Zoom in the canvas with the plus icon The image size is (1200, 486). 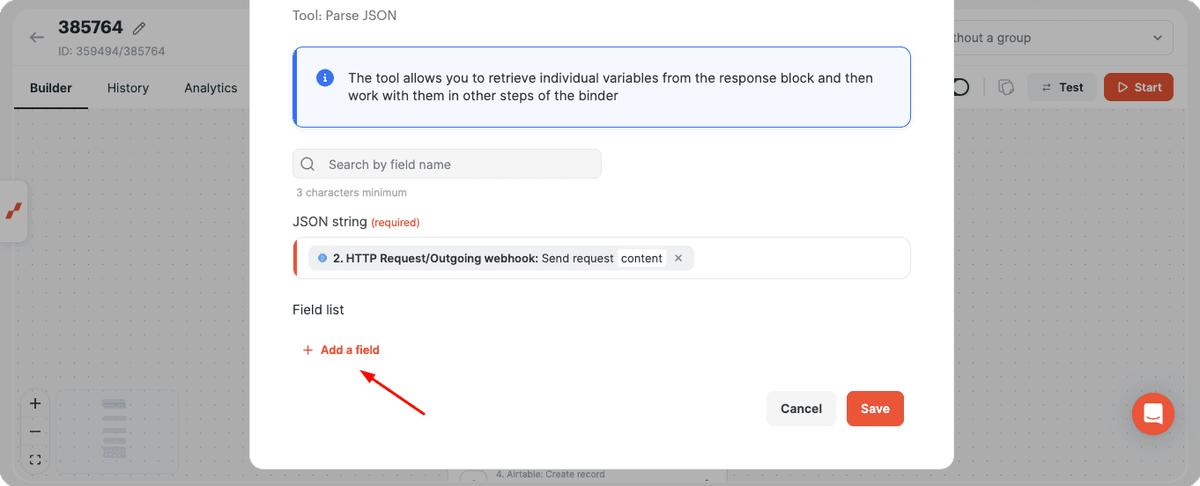point(35,404)
